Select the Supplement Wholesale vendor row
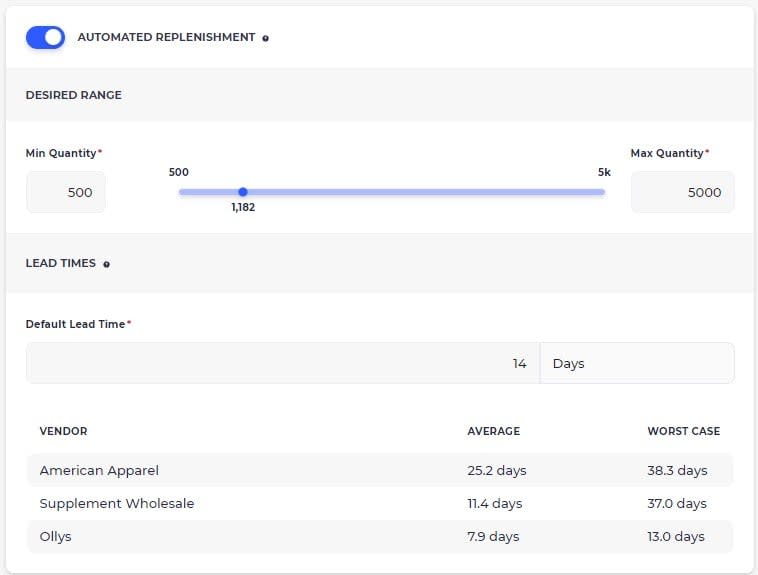Viewport: 758px width, 575px height. pyautogui.click(x=380, y=503)
